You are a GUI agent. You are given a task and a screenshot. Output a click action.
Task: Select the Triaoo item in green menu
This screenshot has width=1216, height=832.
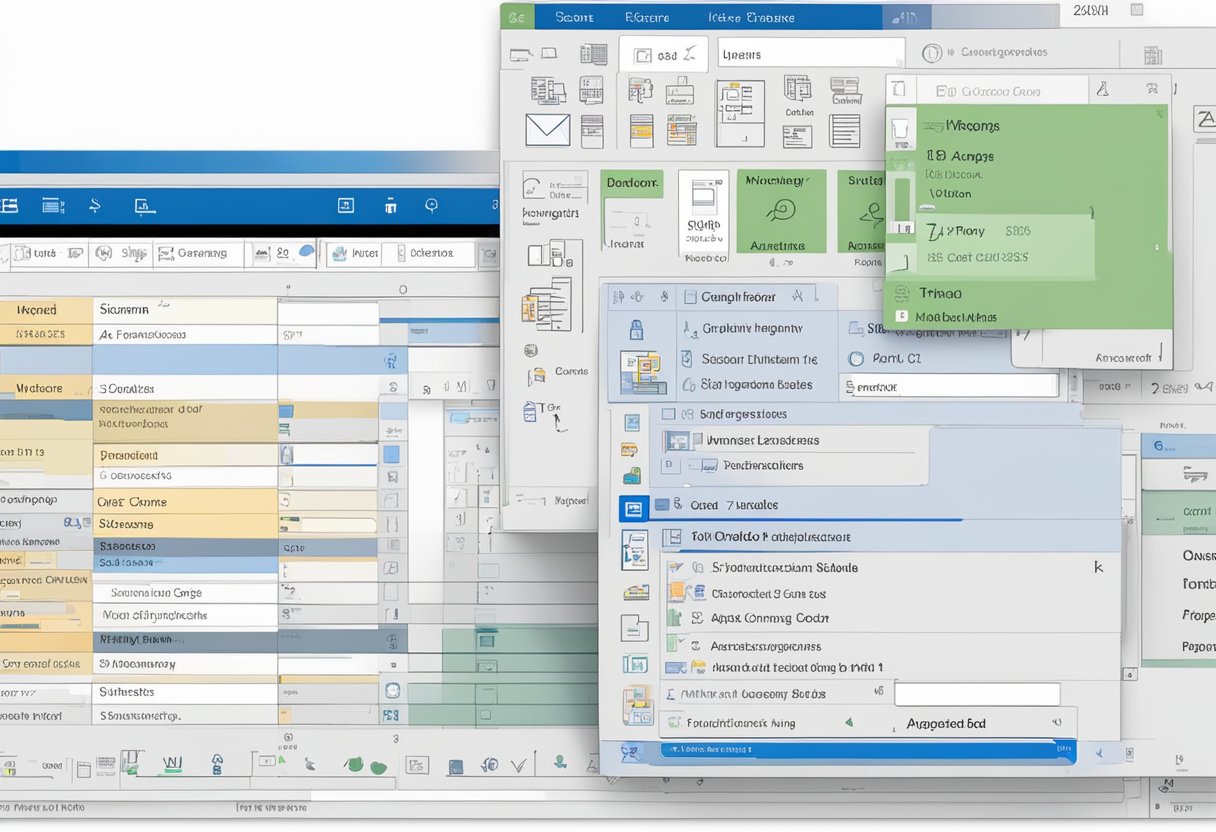click(x=940, y=293)
